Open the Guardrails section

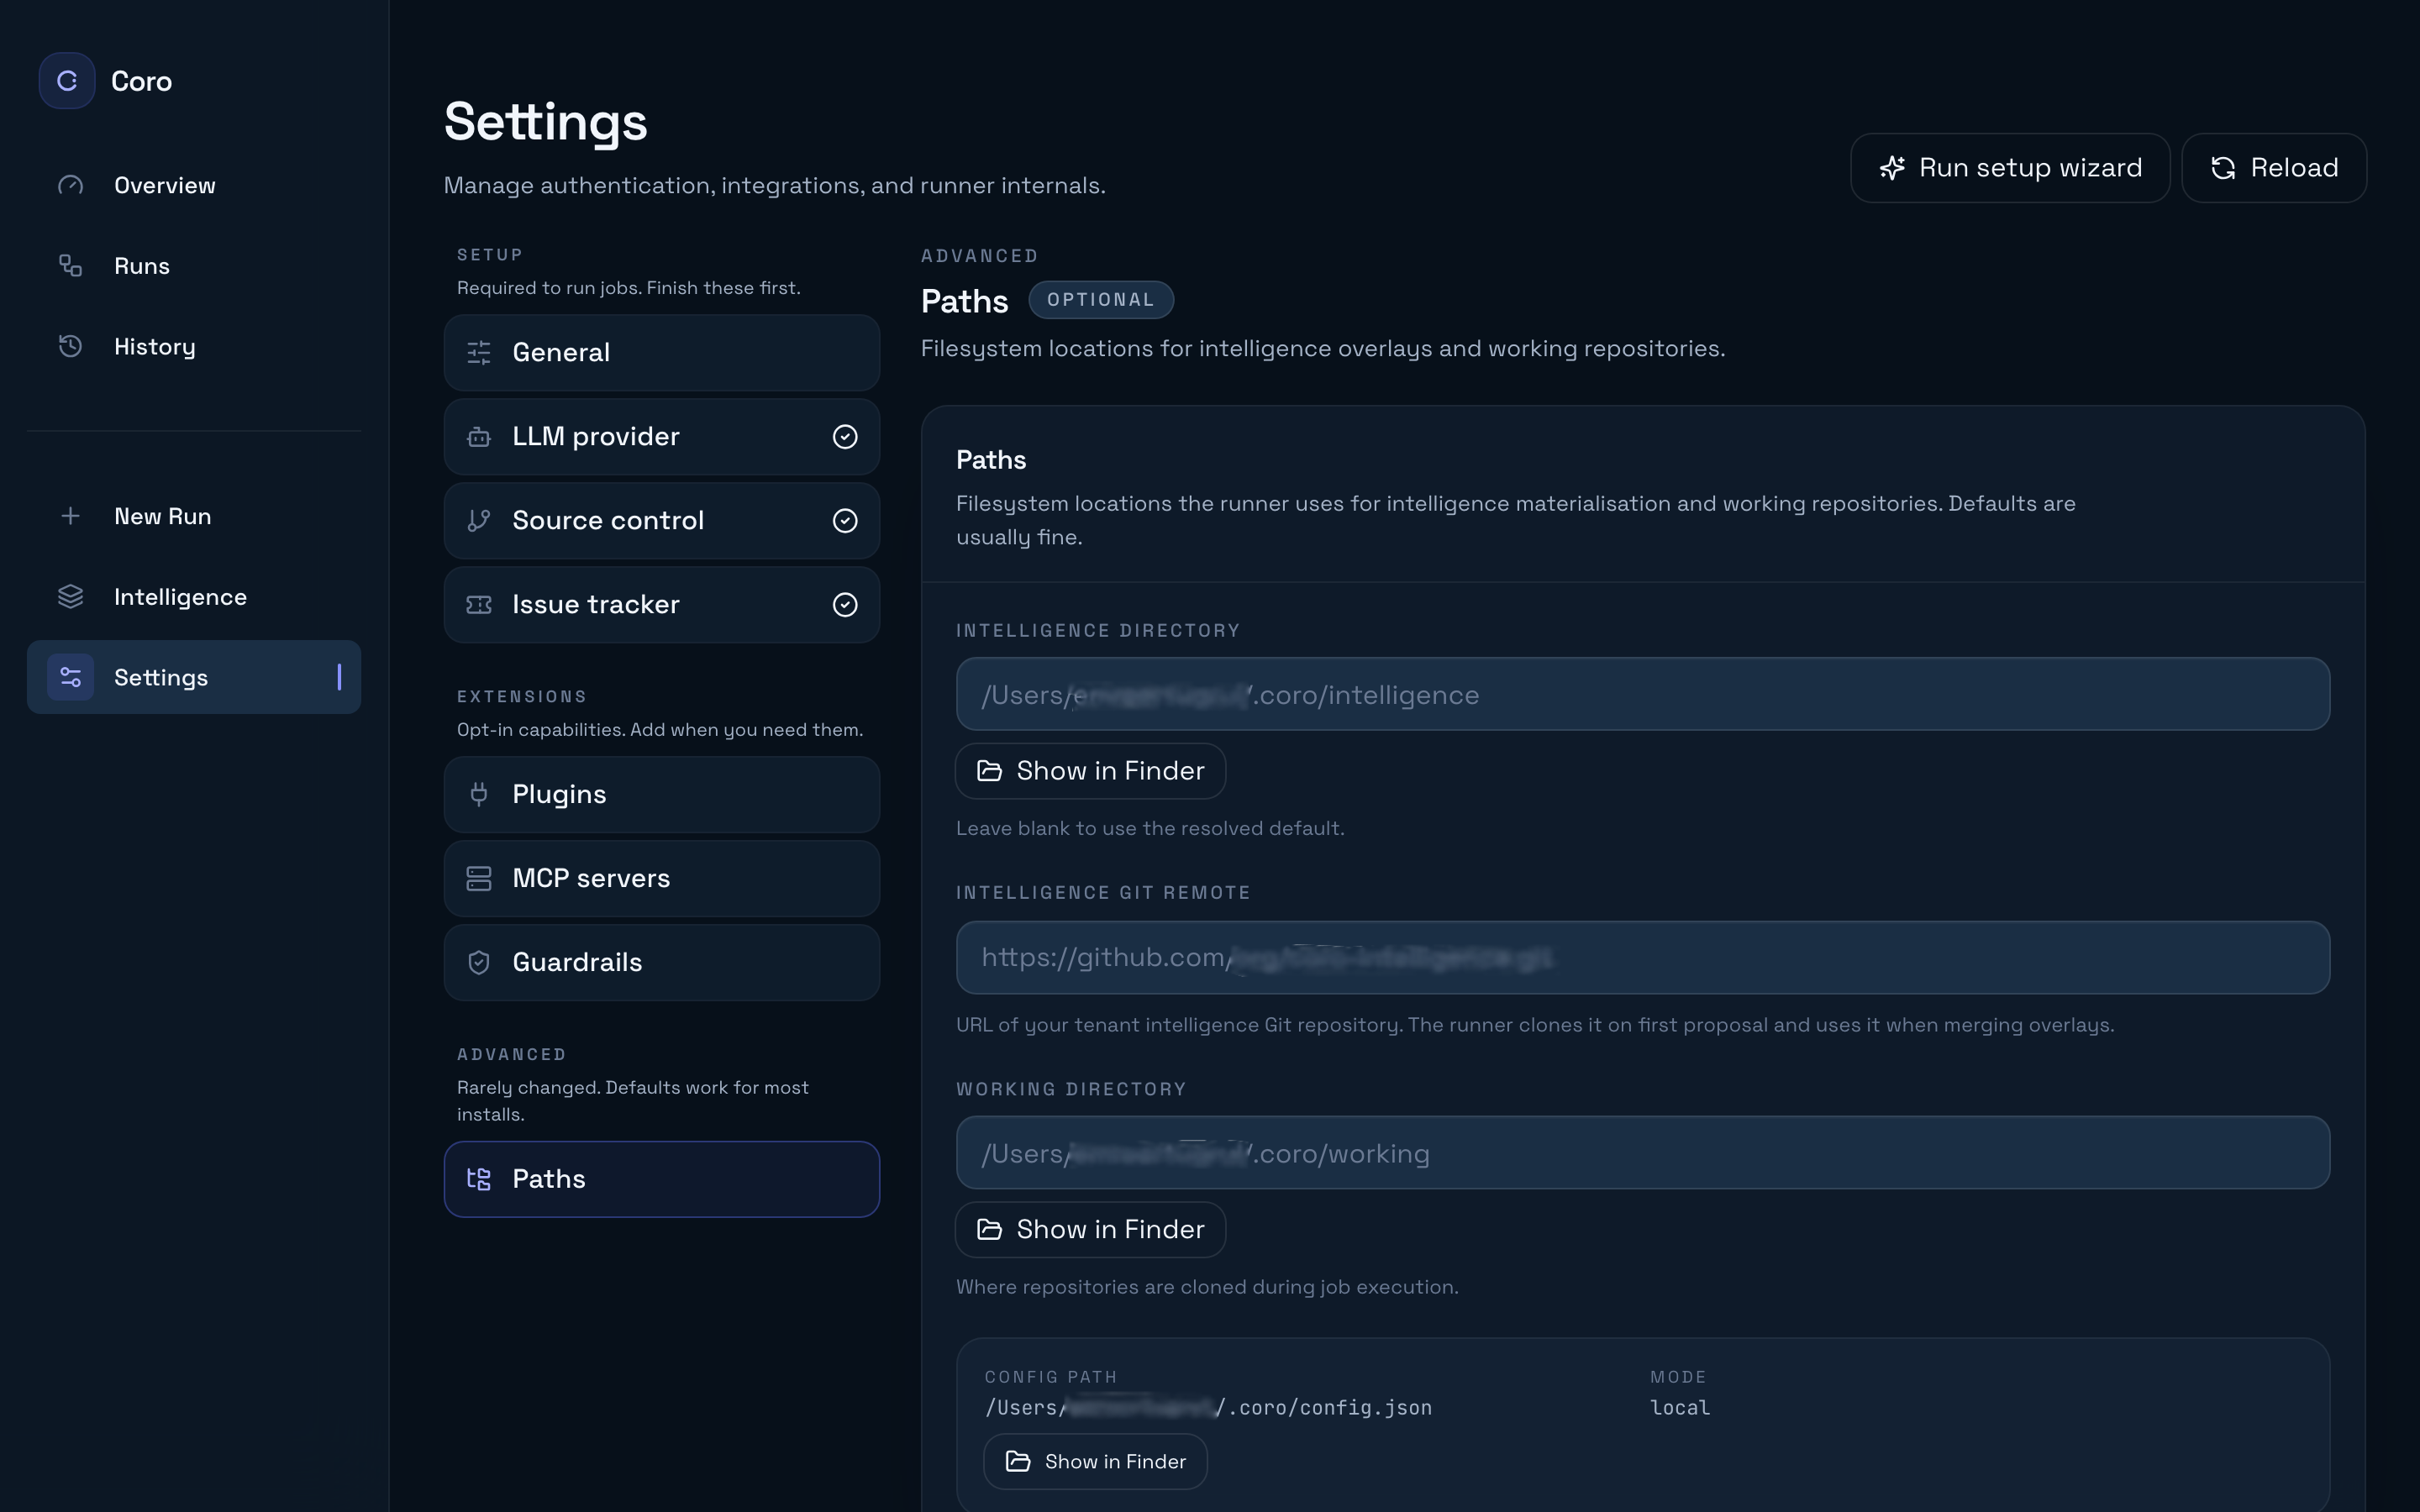(662, 963)
